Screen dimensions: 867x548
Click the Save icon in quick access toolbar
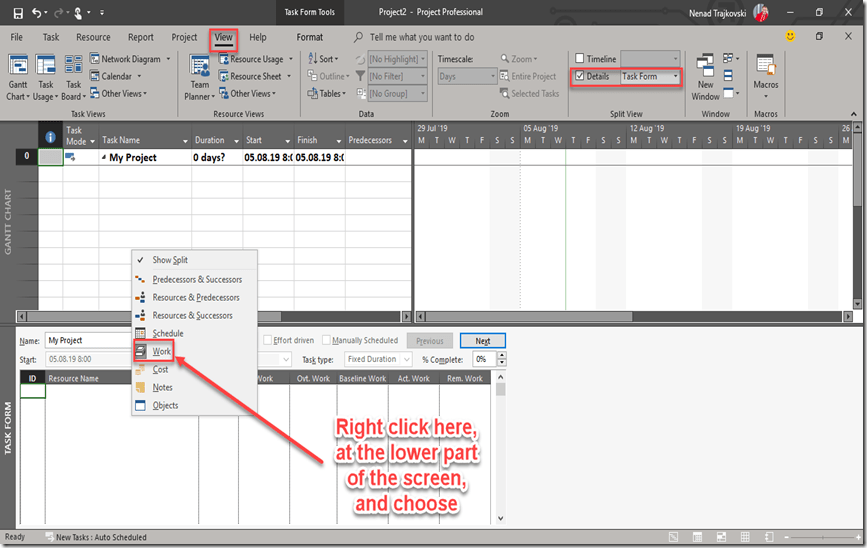18,13
